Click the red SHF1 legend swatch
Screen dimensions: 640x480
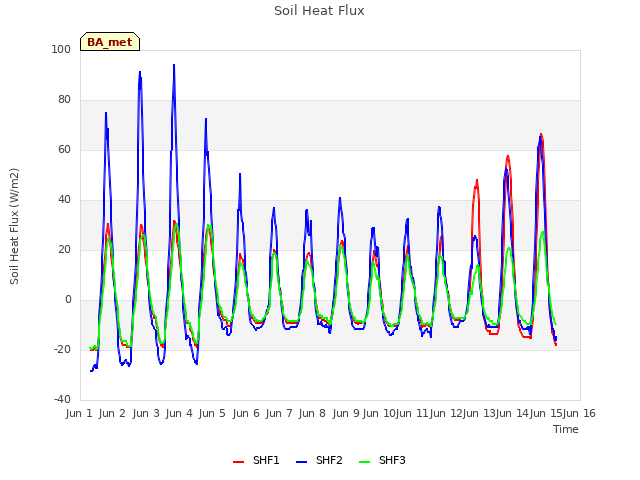click(x=238, y=462)
